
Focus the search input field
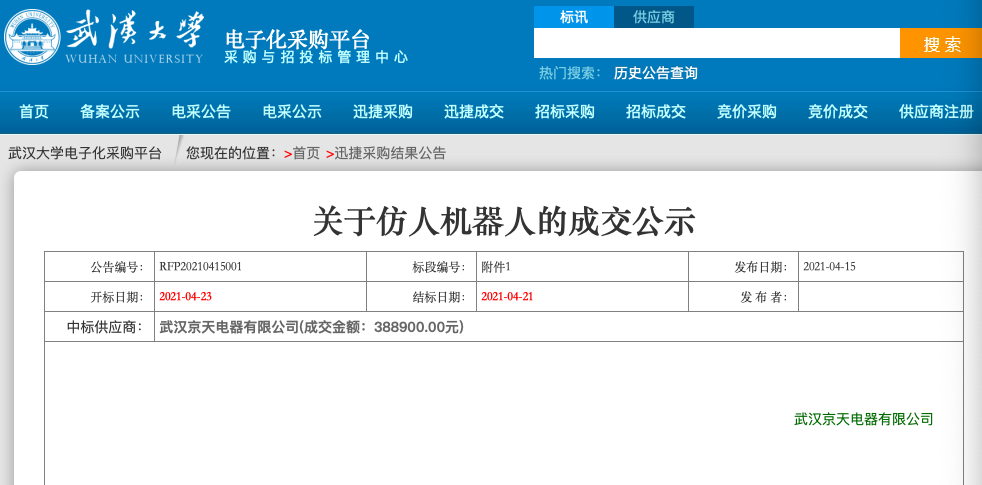tap(717, 43)
